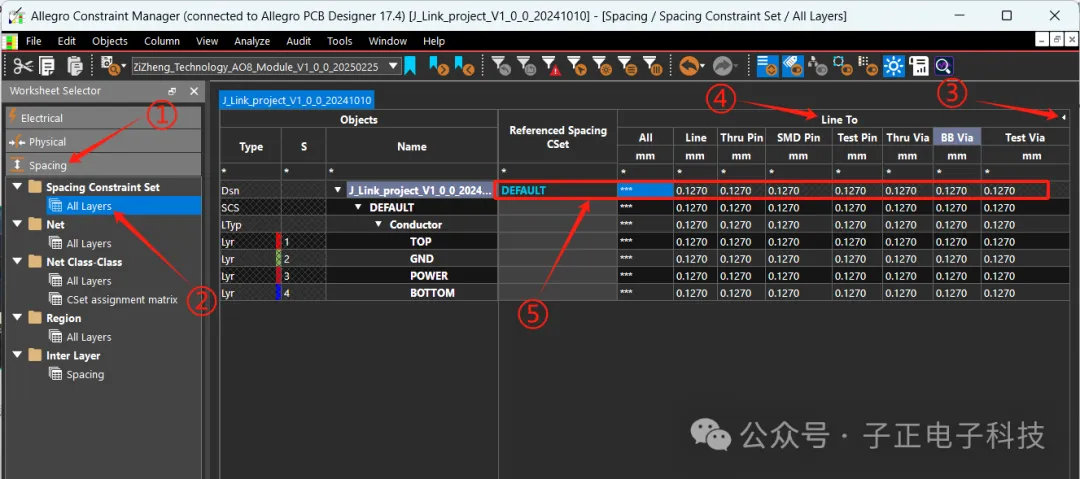Open the Objects menu
Viewport: 1080px width, 479px height.
(110, 41)
